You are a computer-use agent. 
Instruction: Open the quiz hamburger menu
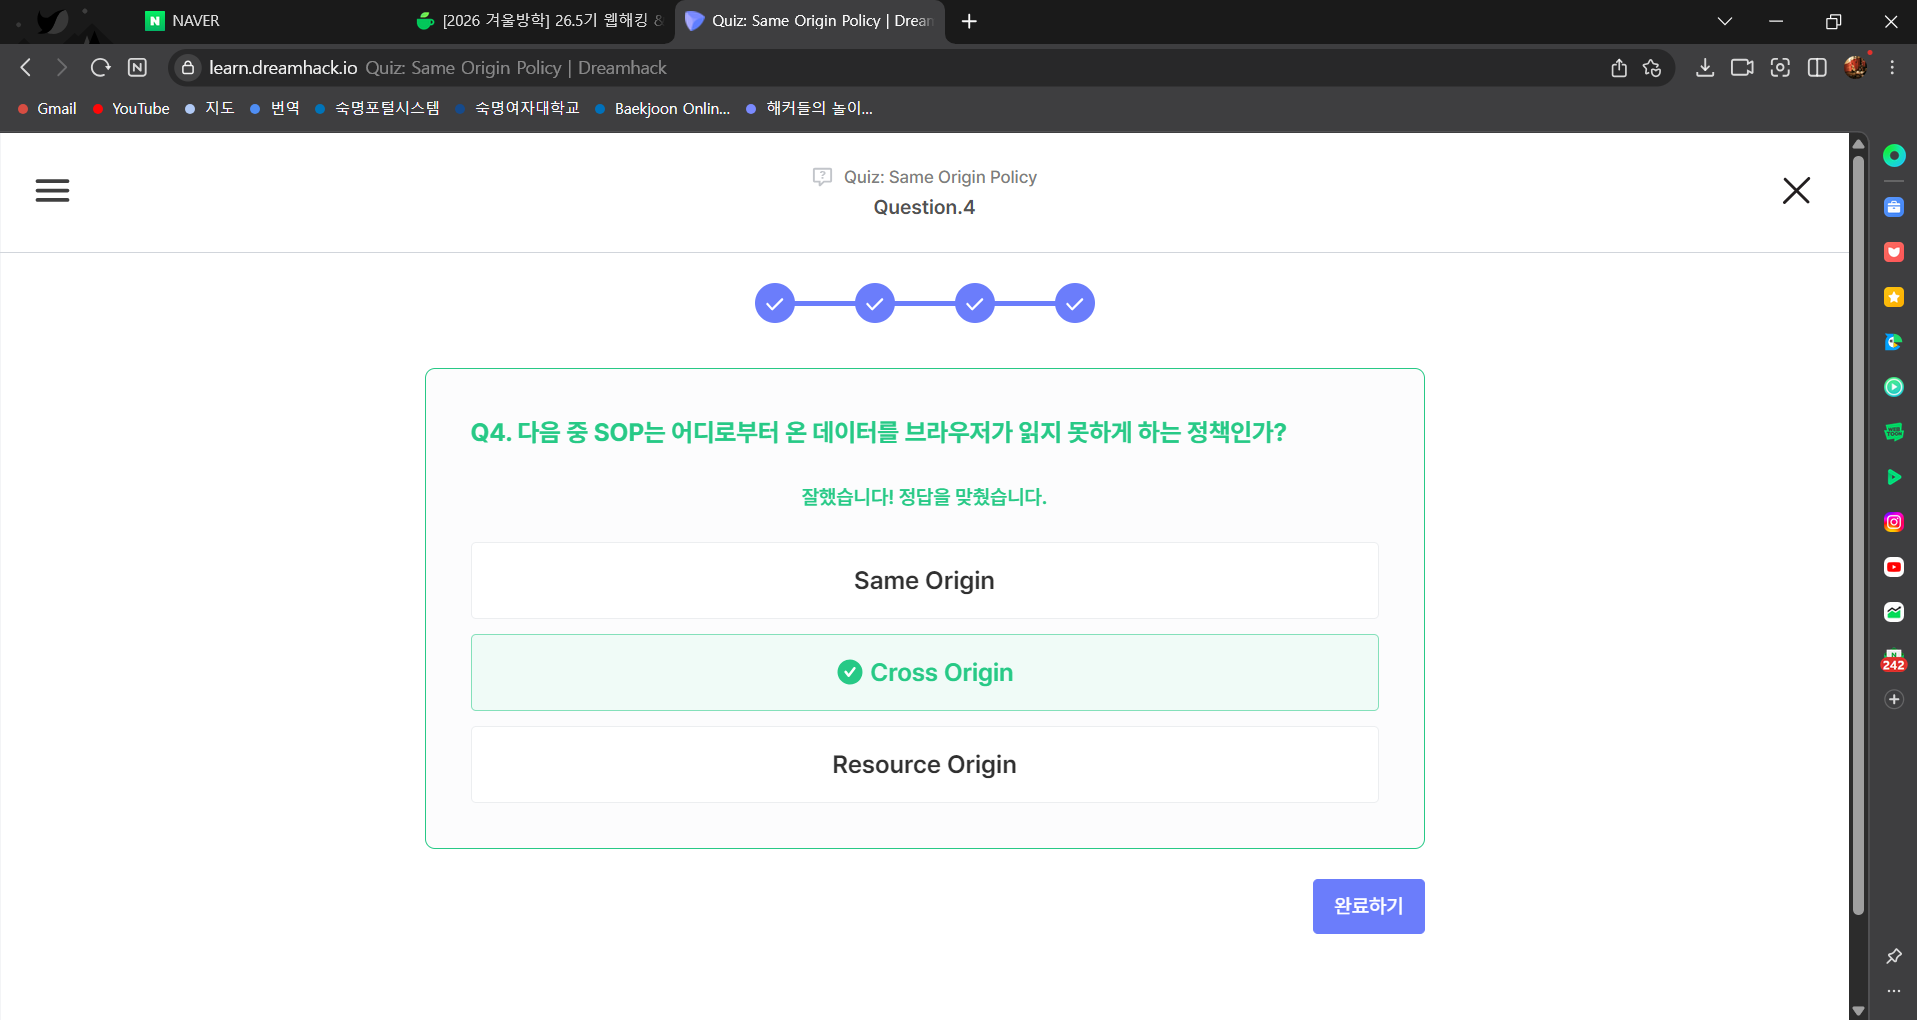coord(52,190)
